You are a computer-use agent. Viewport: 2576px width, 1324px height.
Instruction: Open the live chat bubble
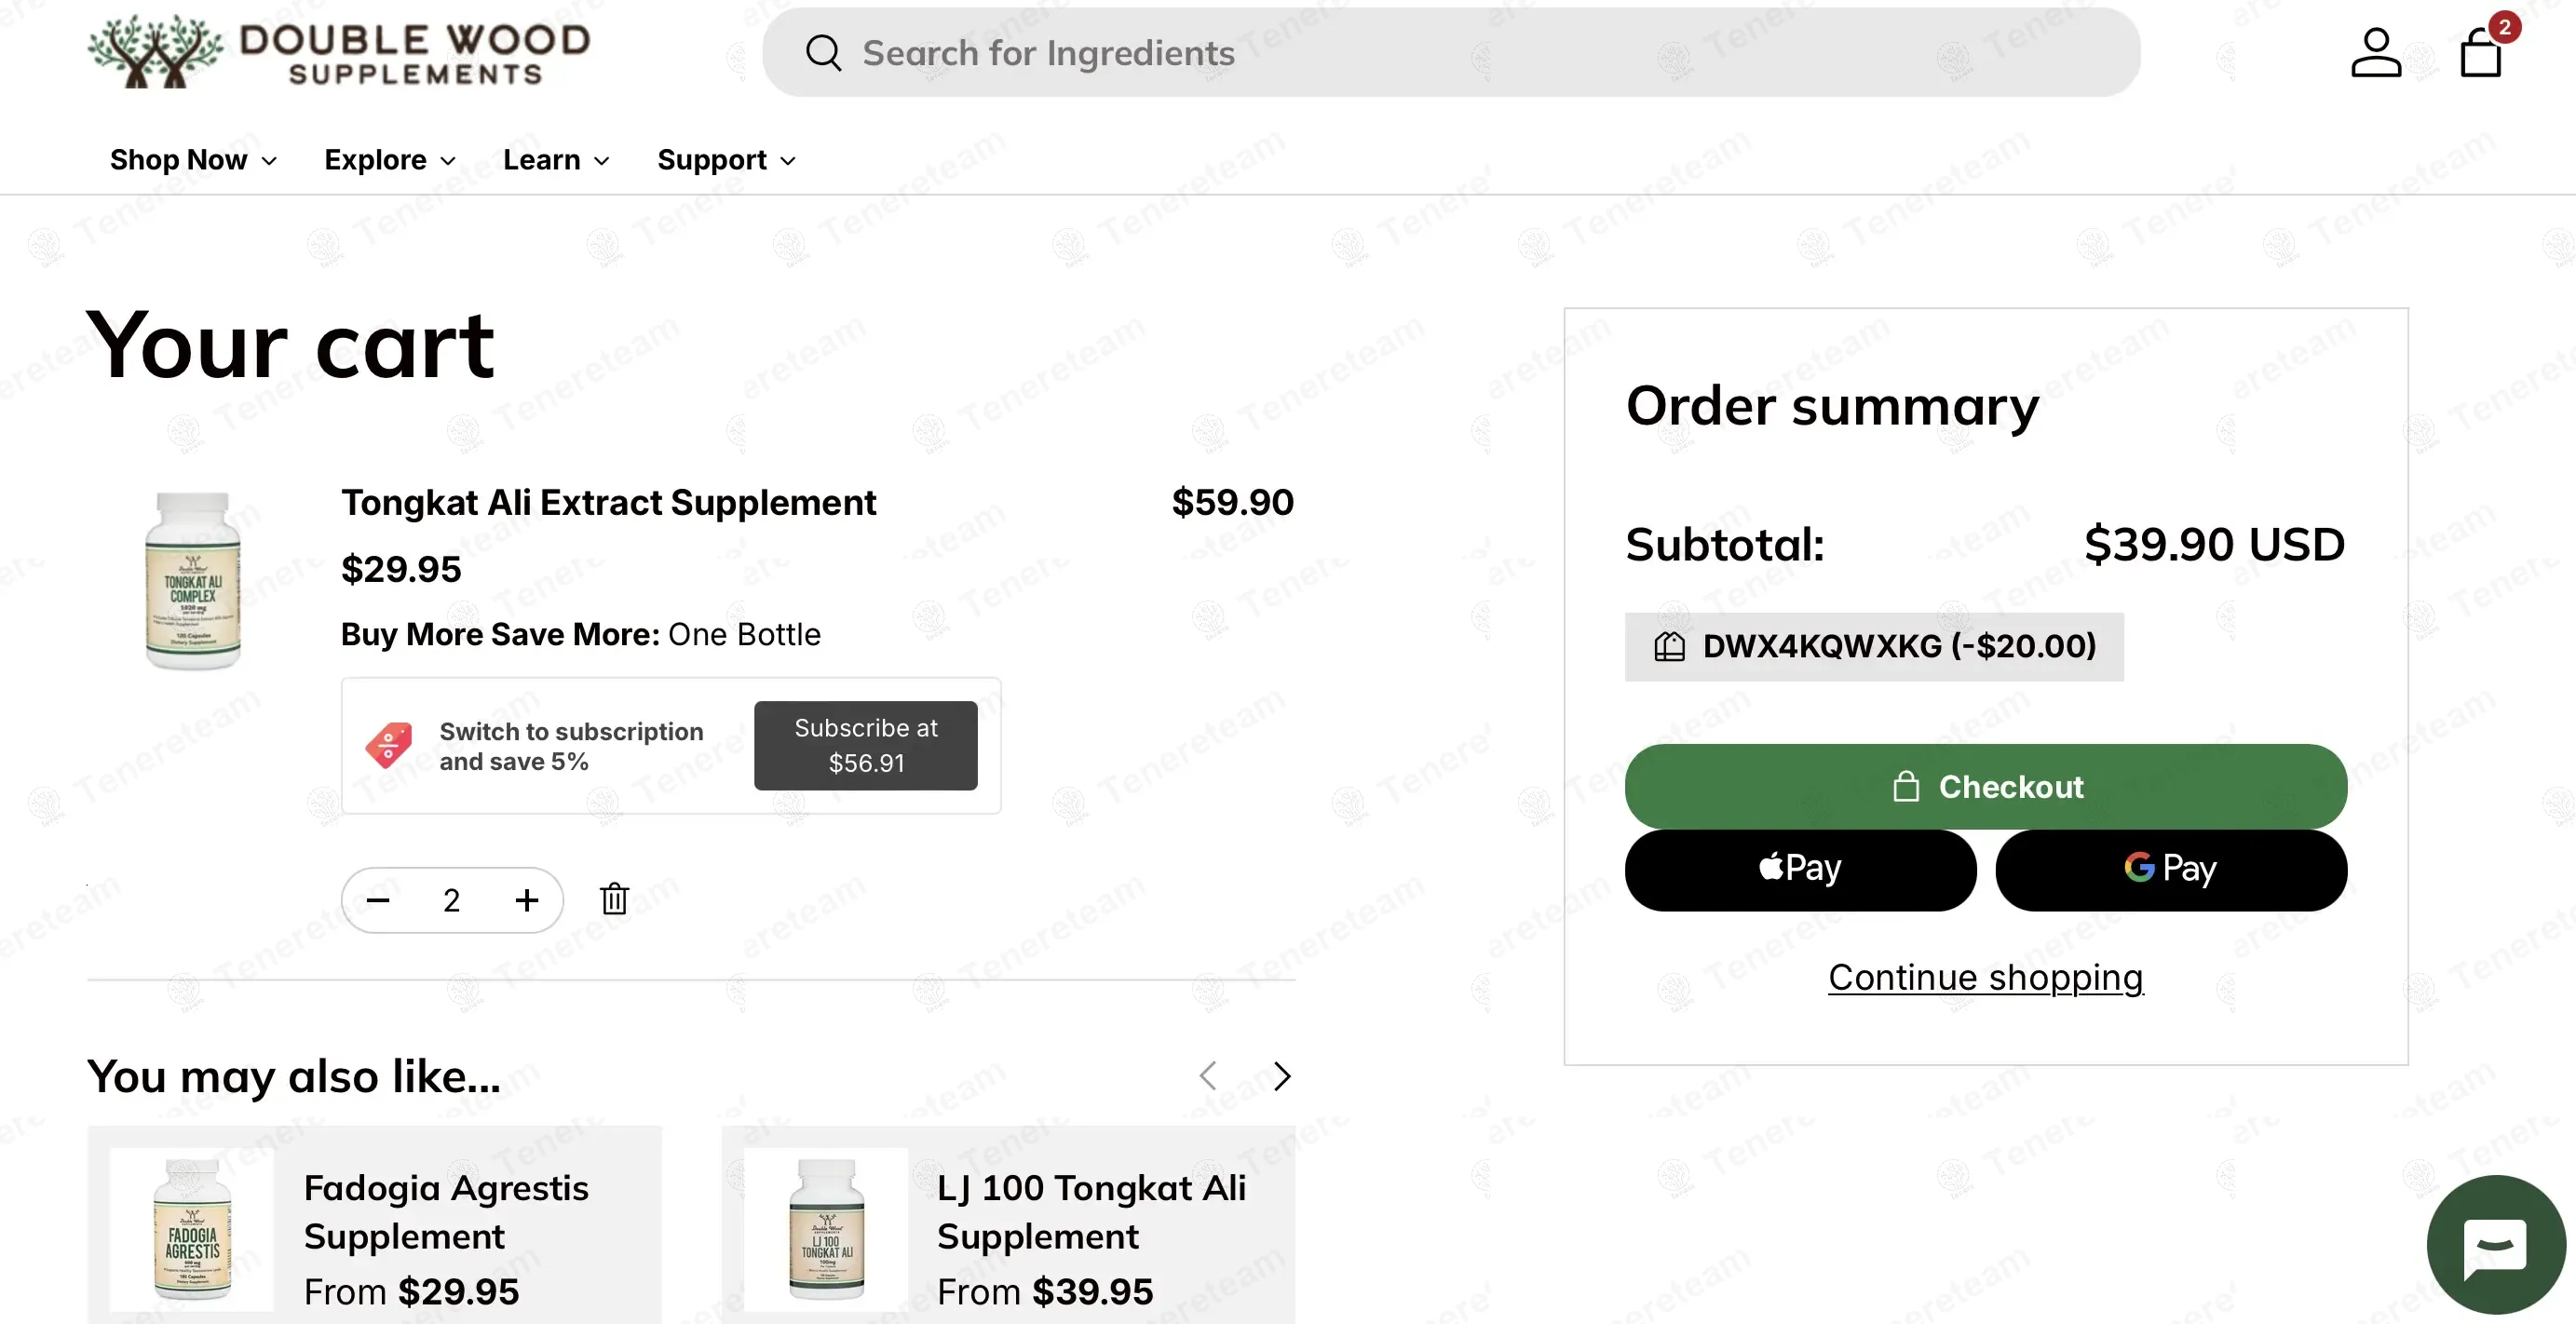pos(2495,1244)
